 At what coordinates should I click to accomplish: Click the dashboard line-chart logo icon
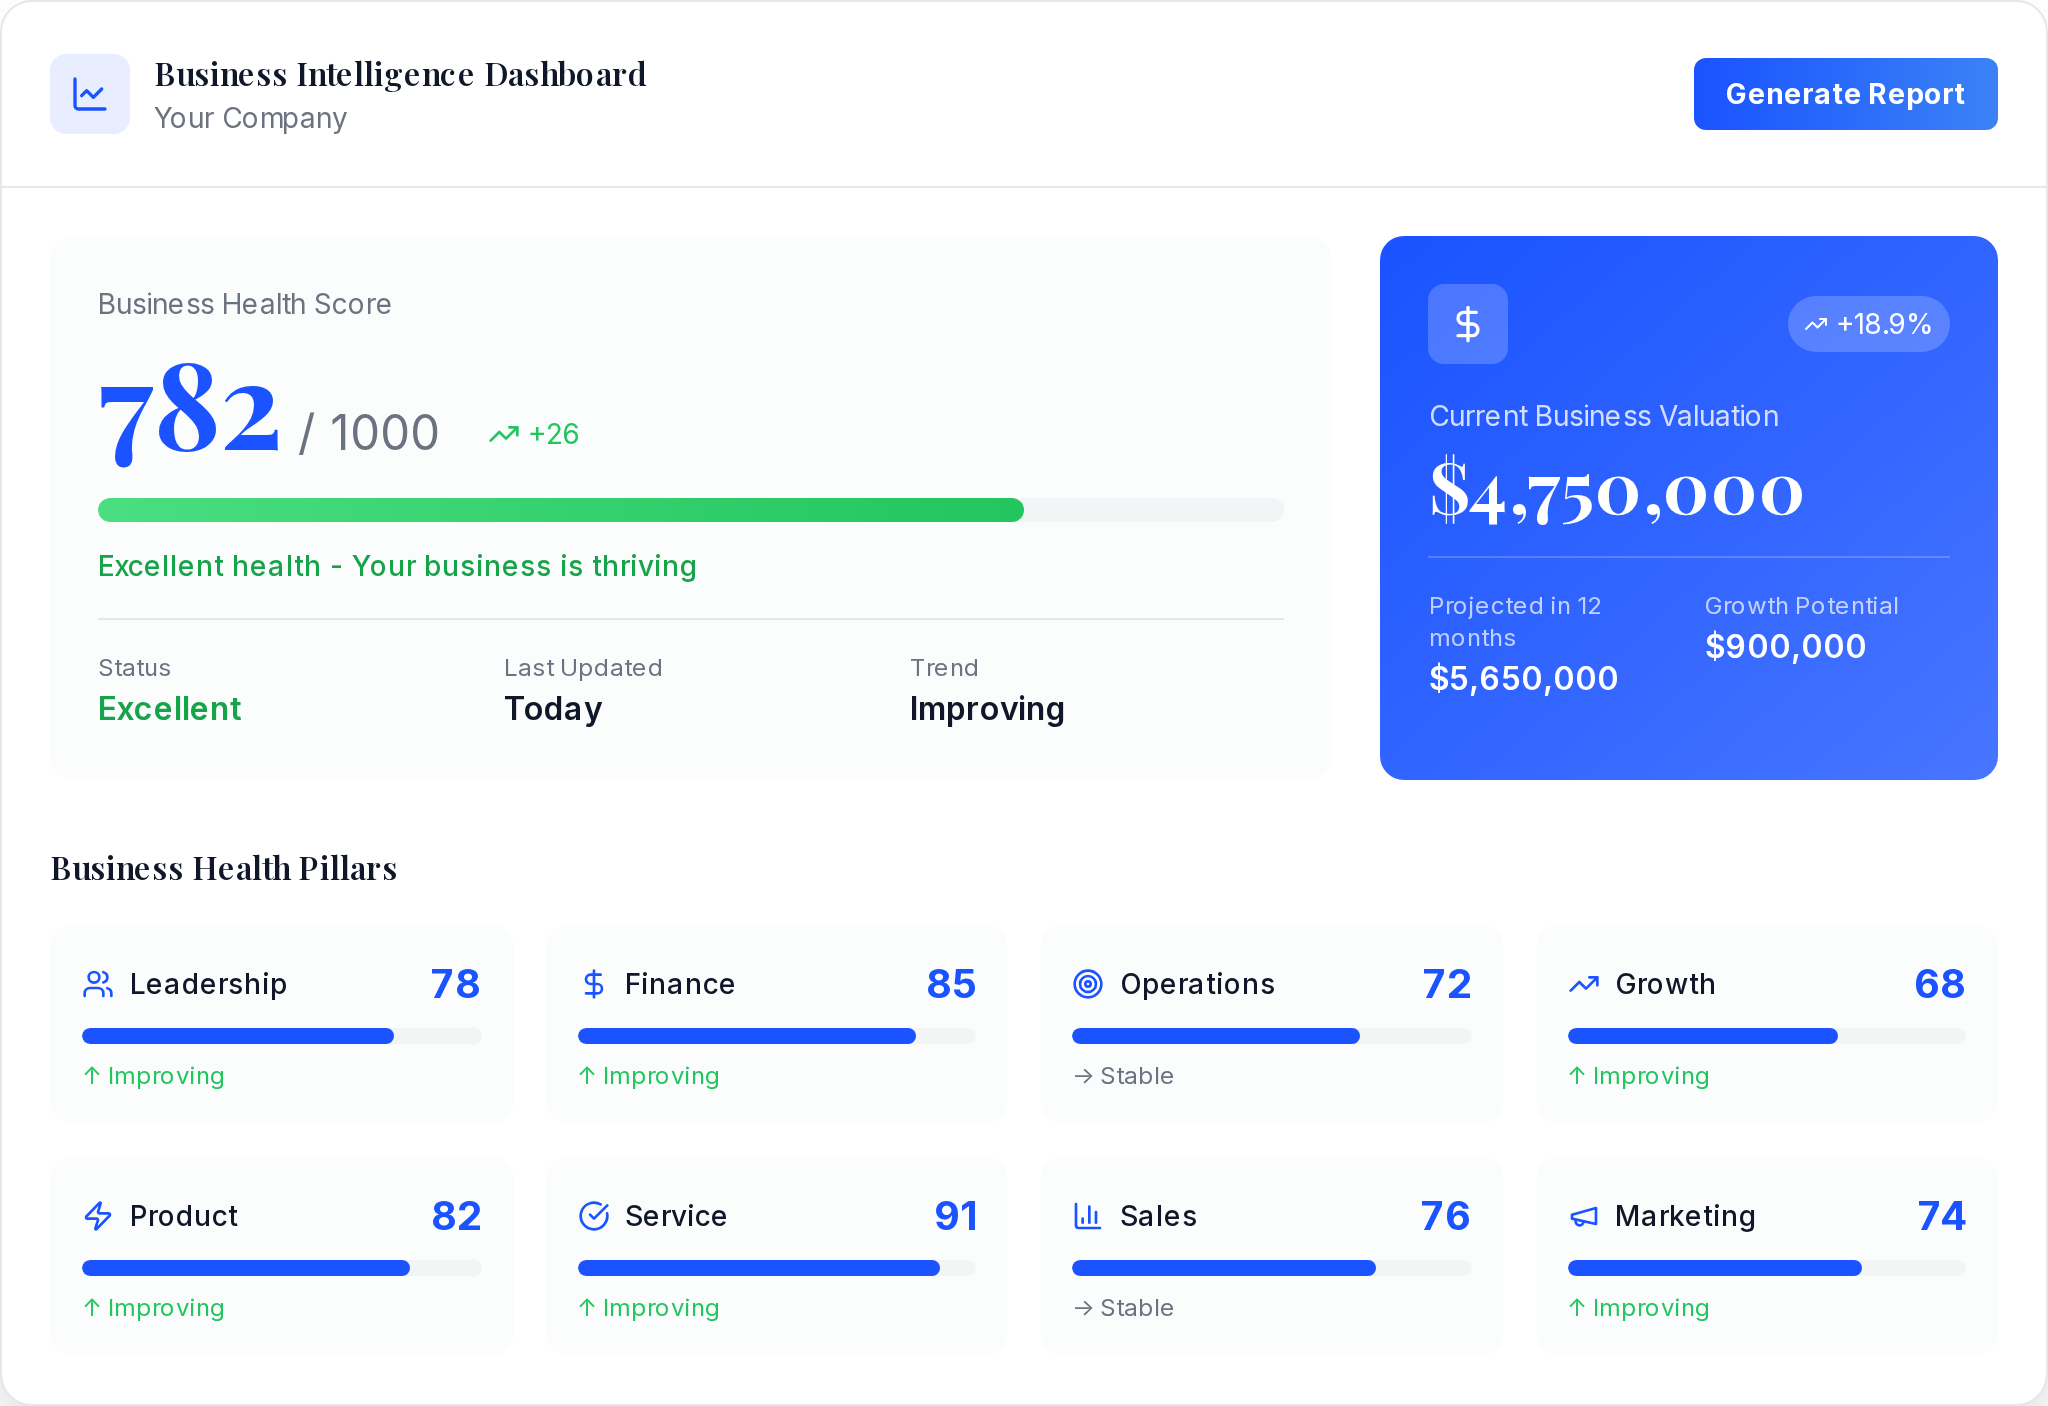(x=90, y=94)
